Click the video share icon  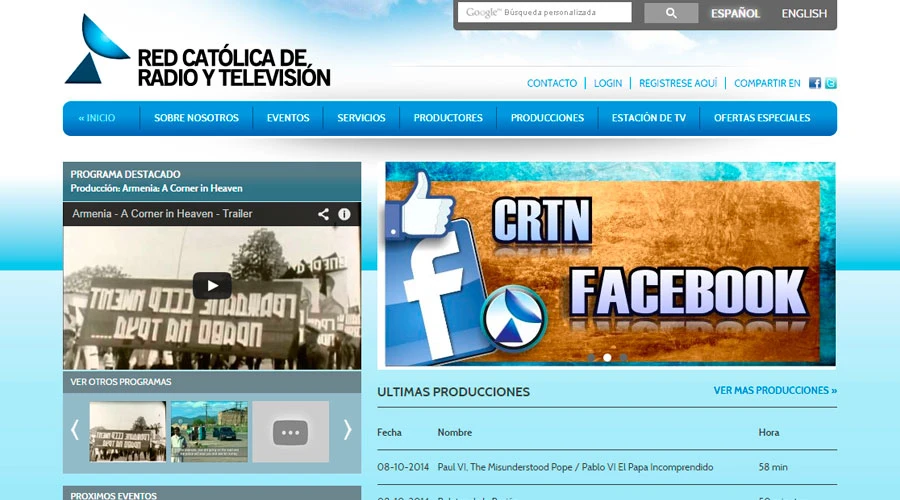323,214
